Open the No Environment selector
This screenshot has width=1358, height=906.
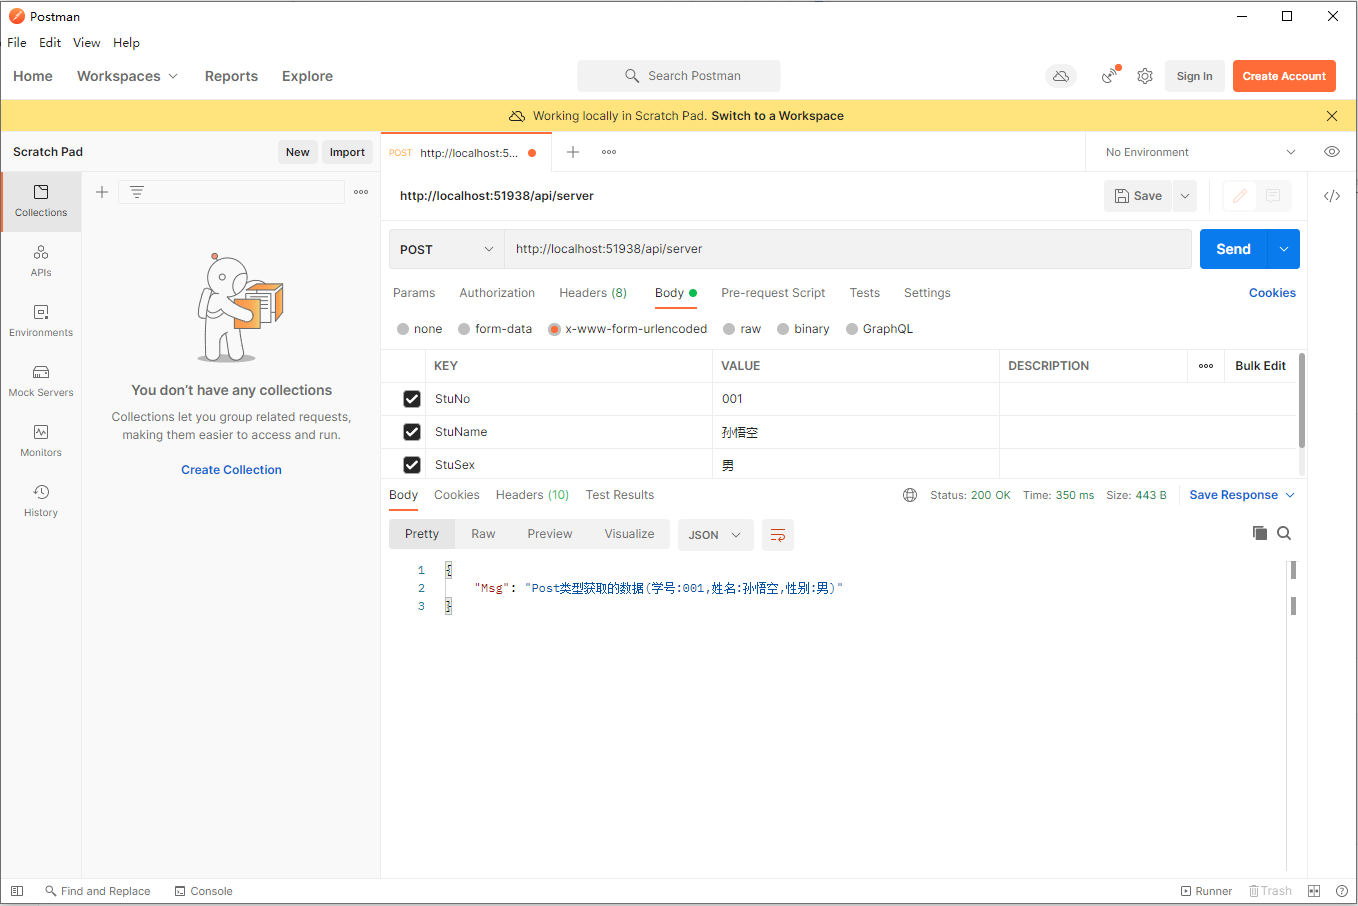[1200, 152]
